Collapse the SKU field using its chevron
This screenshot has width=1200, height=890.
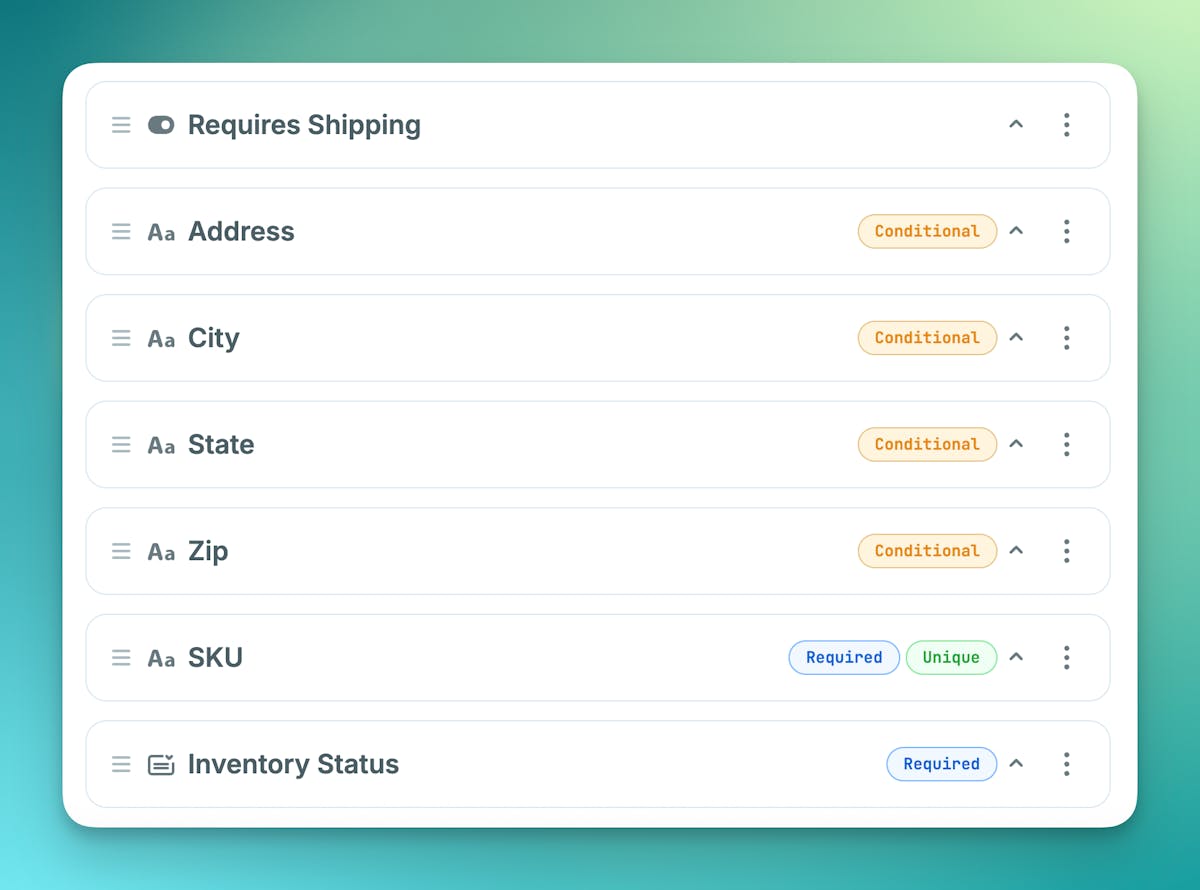pyautogui.click(x=1016, y=657)
